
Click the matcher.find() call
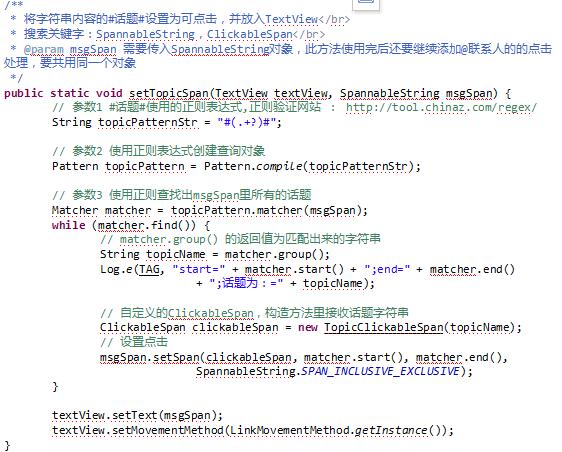tap(147, 225)
